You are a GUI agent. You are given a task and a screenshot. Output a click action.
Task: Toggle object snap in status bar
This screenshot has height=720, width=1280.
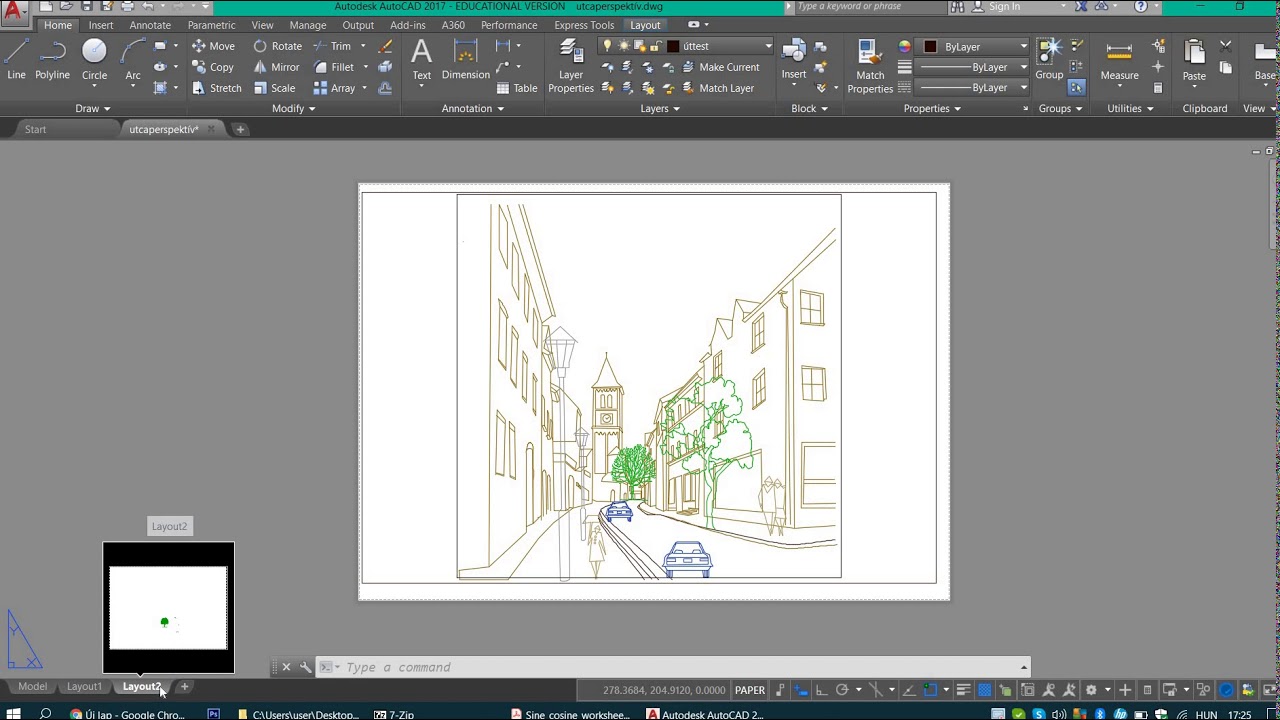tap(930, 690)
